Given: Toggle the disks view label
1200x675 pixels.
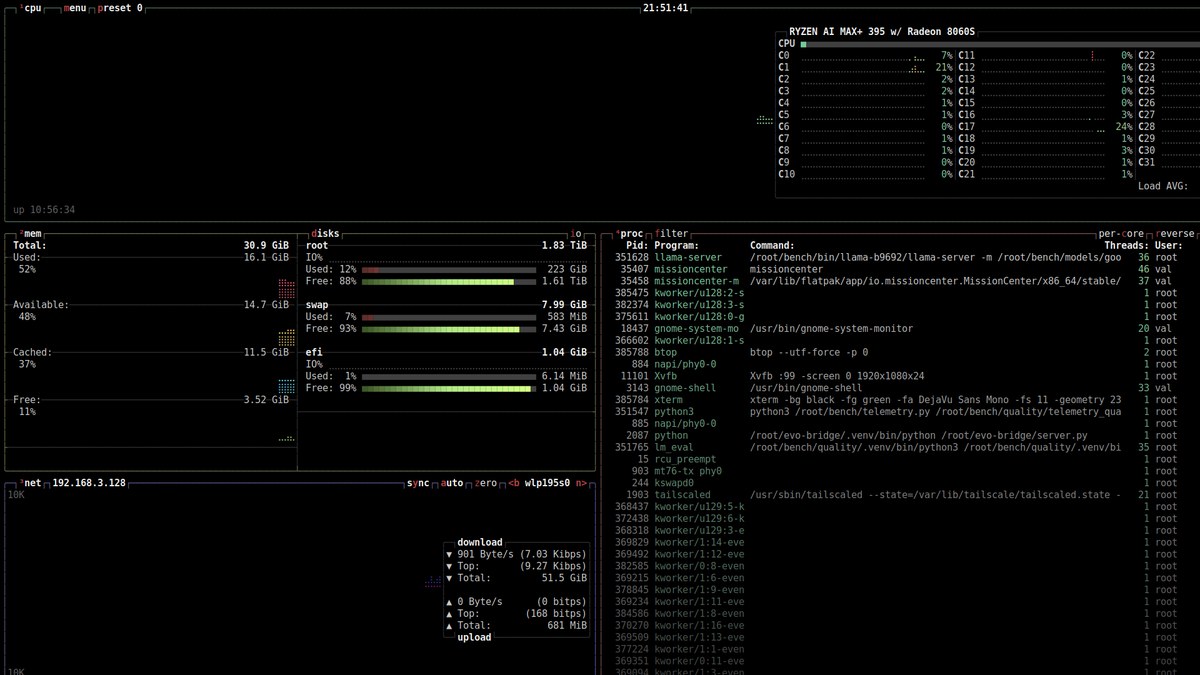Looking at the screenshot, I should tap(326, 234).
